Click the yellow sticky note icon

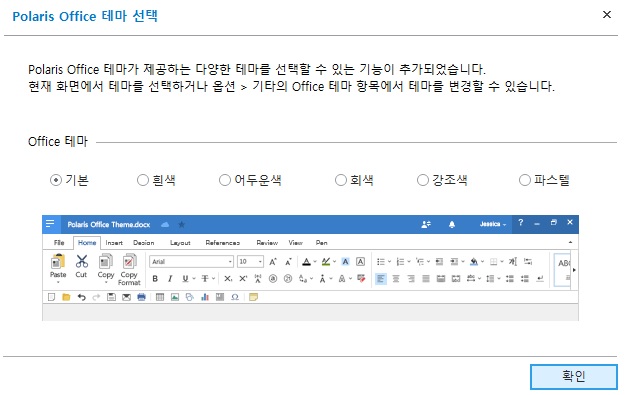(253, 297)
